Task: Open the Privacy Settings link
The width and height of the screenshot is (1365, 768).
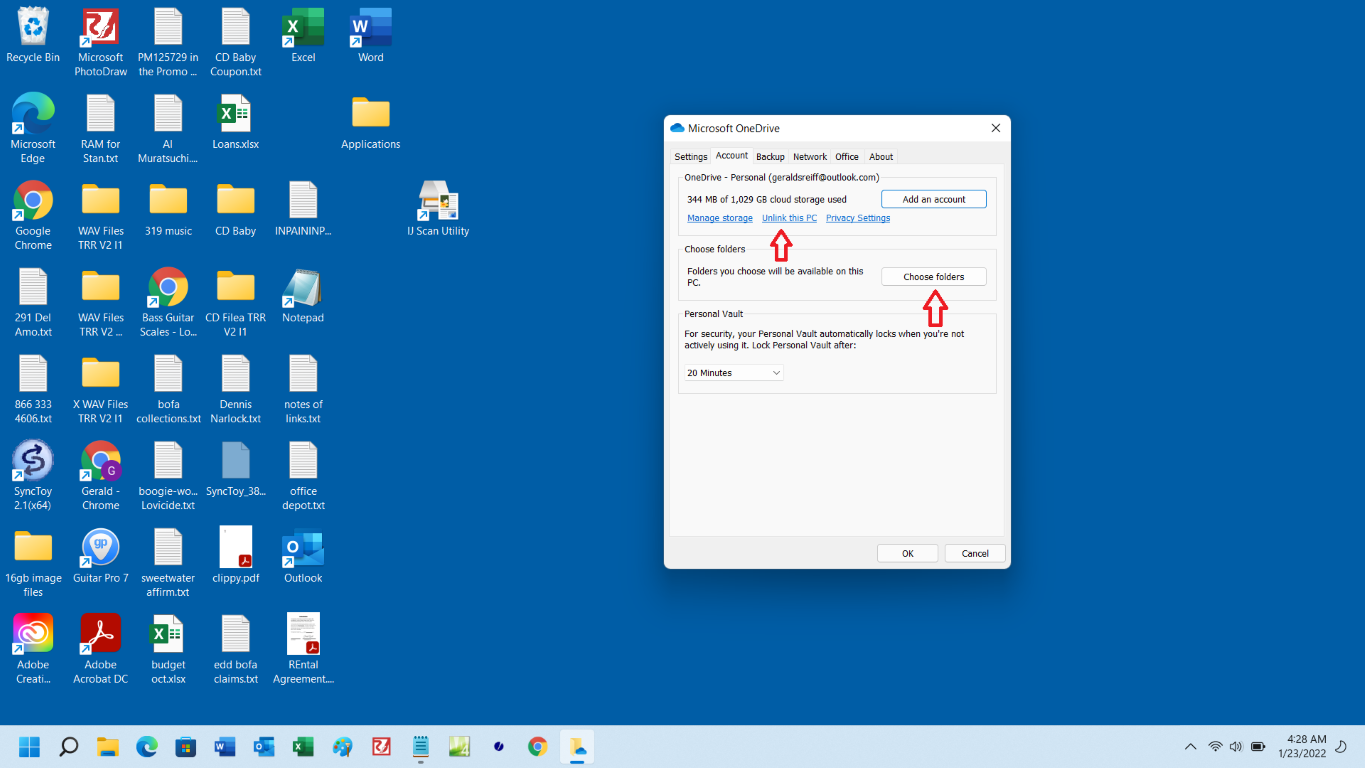Action: click(x=858, y=218)
